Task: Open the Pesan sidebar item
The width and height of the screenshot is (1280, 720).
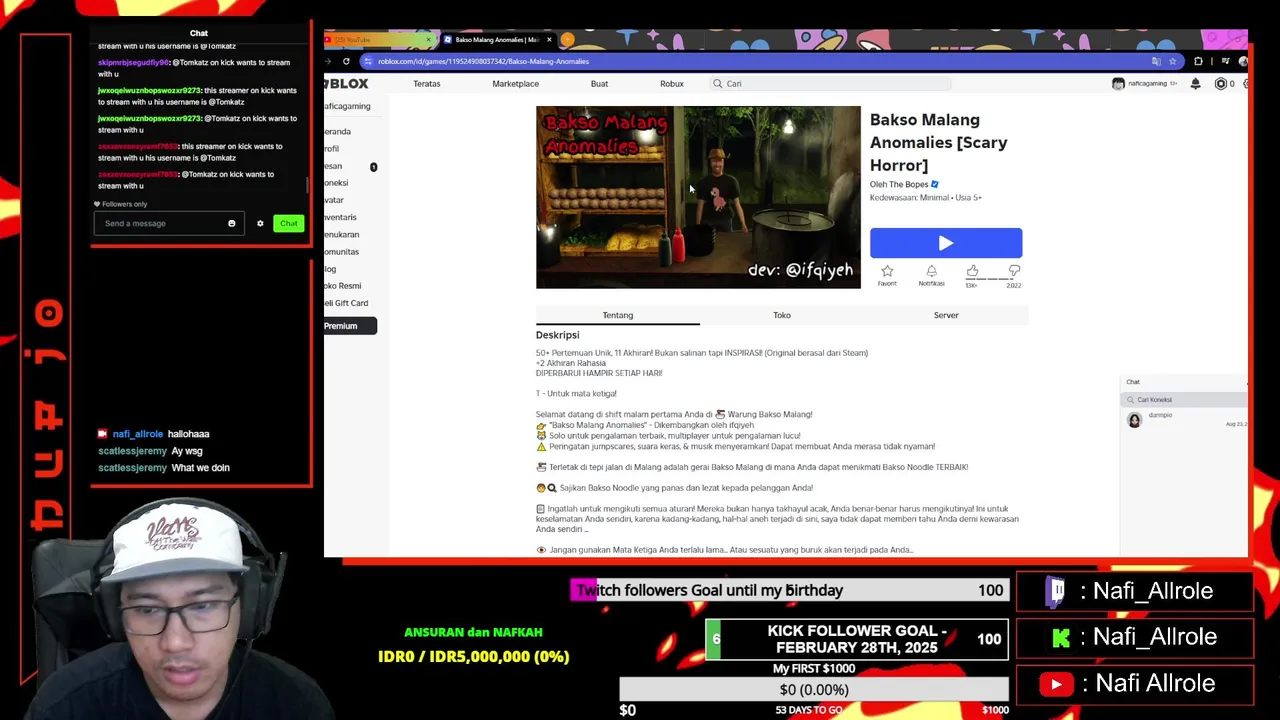Action: pyautogui.click(x=333, y=166)
